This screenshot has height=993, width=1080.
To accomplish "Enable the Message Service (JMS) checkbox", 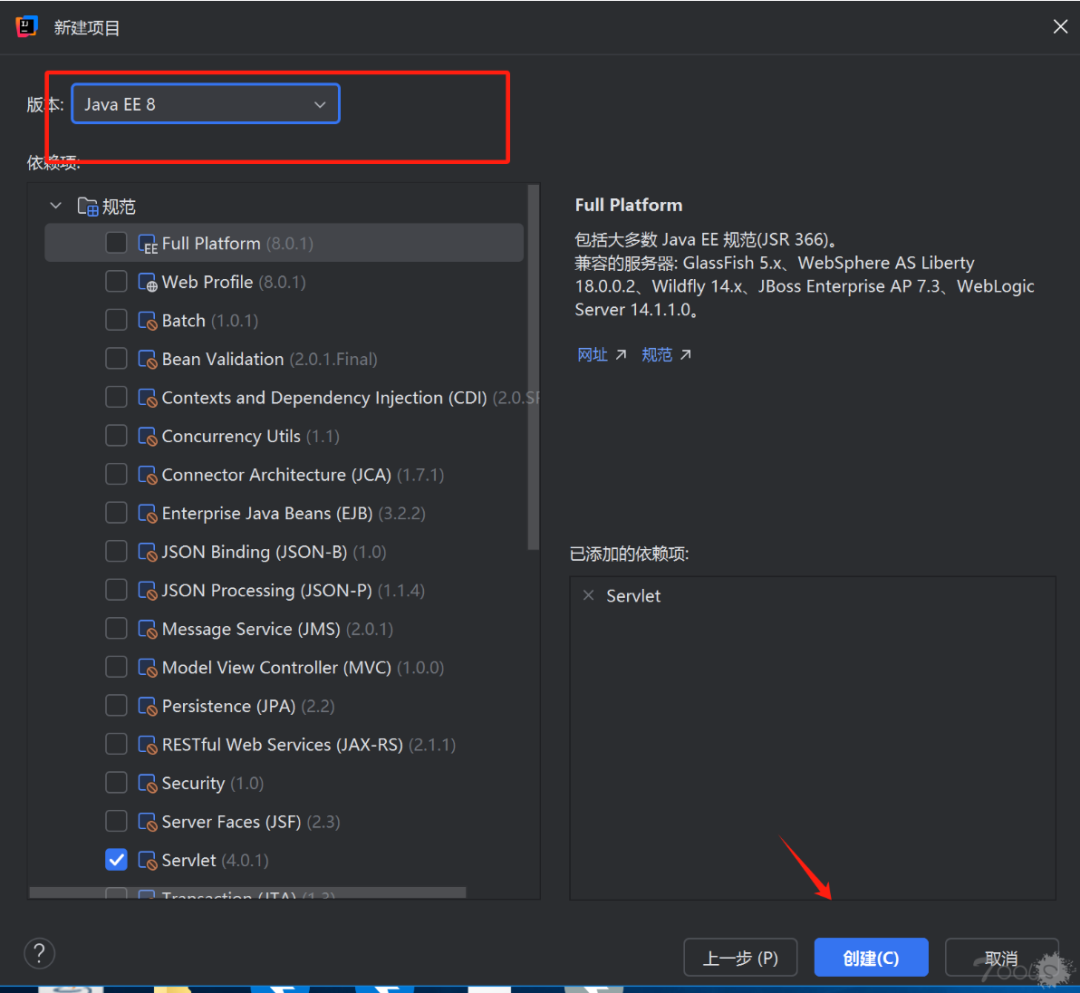I will click(x=116, y=628).
